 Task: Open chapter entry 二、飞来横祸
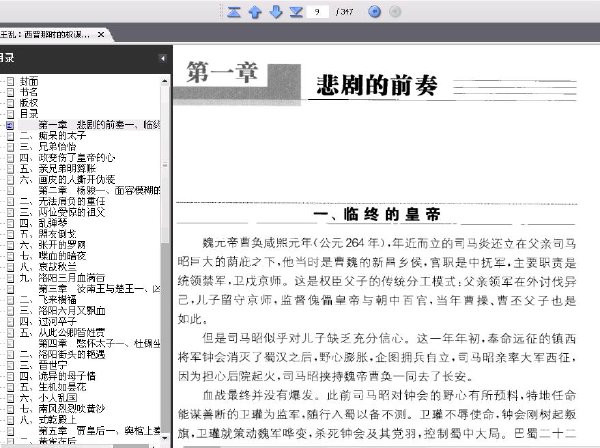[48, 300]
